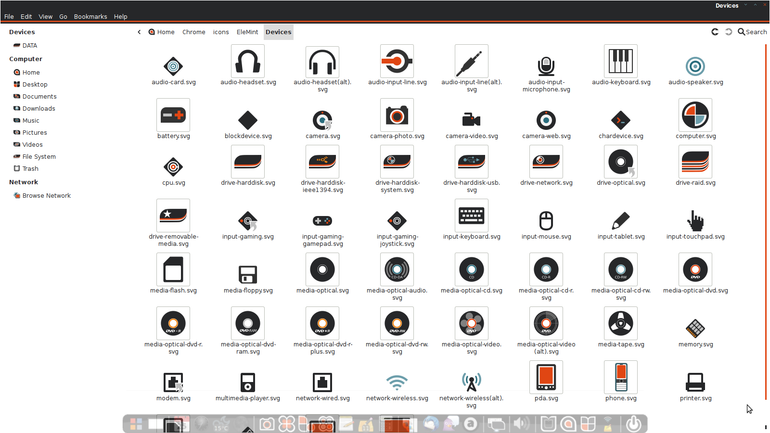This screenshot has width=770, height=433.
Task: Go back with the path bar arrow
Action: click(x=139, y=32)
